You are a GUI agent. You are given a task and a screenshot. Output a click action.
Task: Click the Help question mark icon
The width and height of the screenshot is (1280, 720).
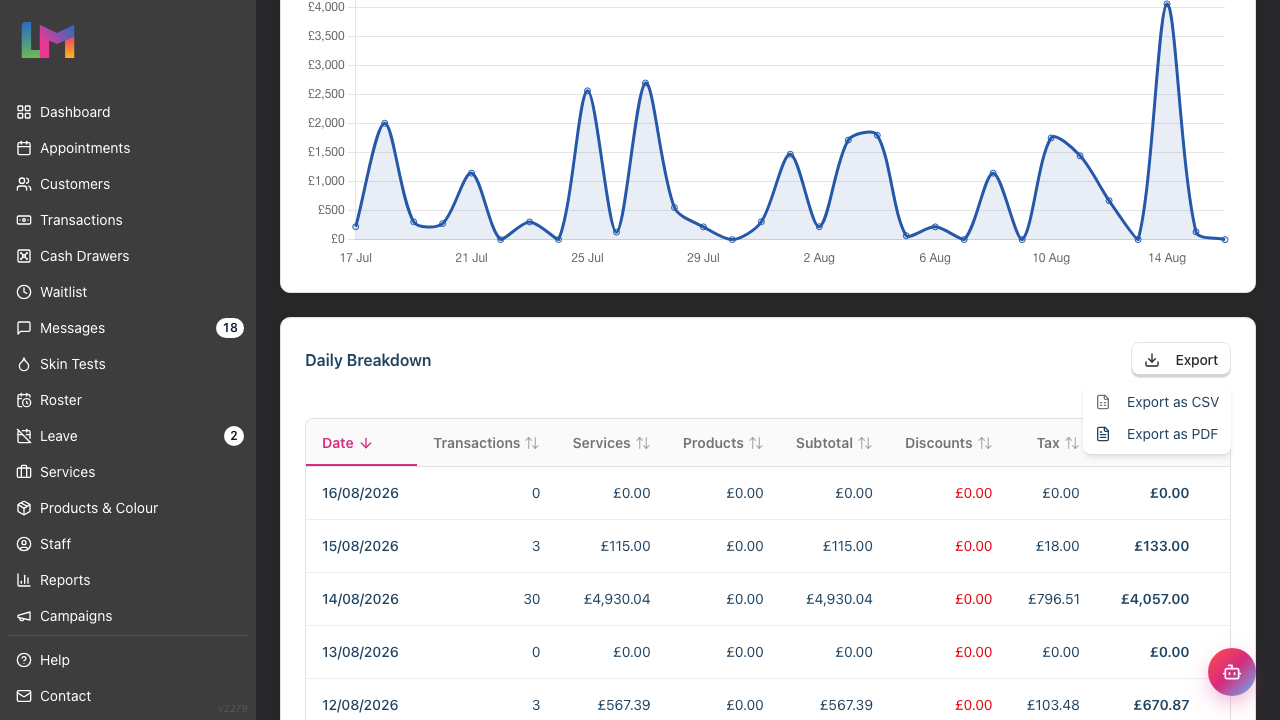24,660
